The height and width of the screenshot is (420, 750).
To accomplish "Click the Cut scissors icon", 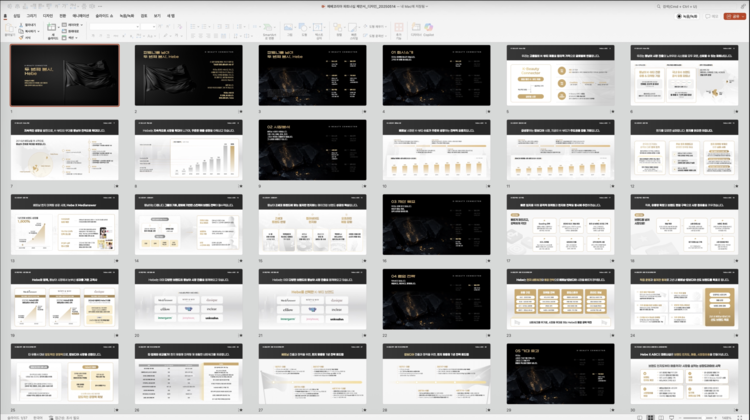I will pyautogui.click(x=21, y=25).
